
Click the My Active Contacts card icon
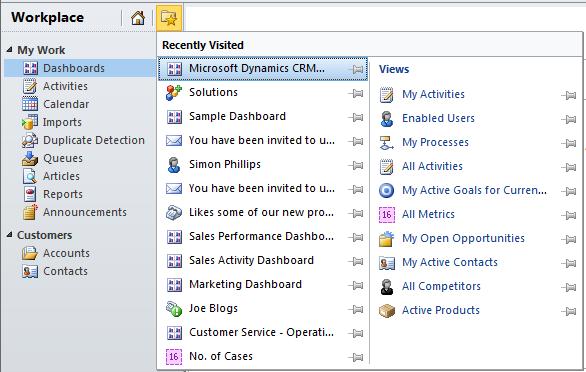pos(386,263)
